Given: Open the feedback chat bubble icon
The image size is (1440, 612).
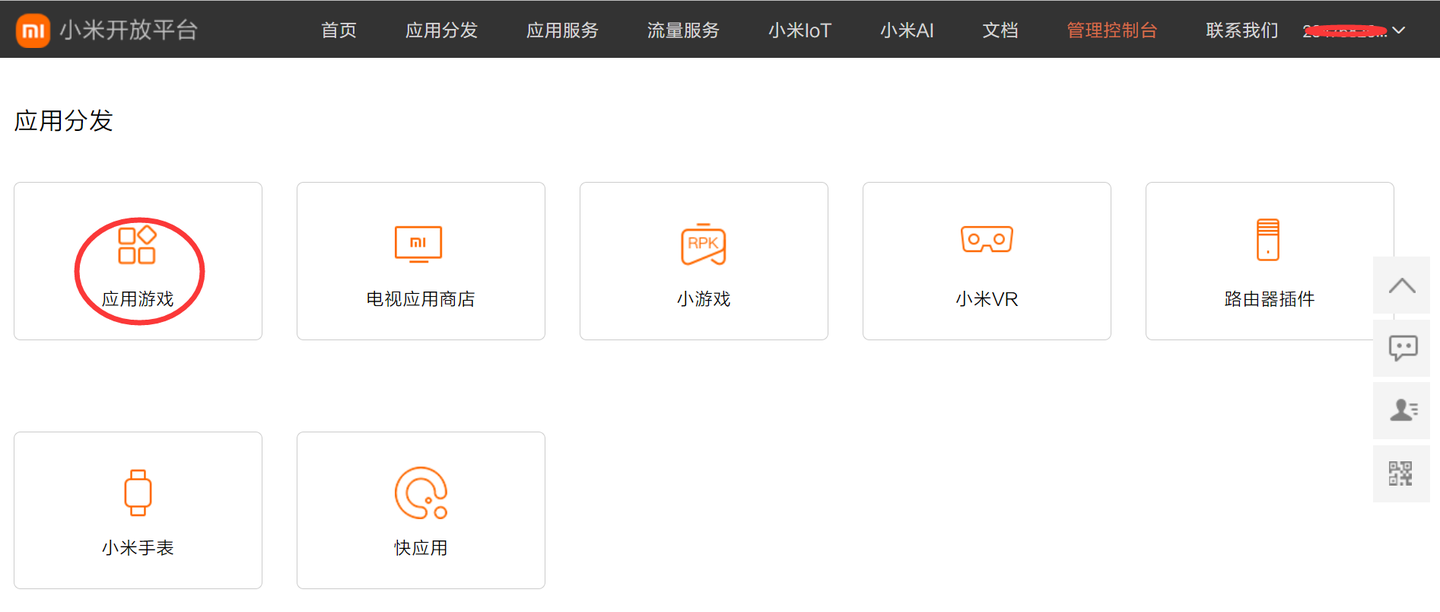Looking at the screenshot, I should click(x=1401, y=348).
